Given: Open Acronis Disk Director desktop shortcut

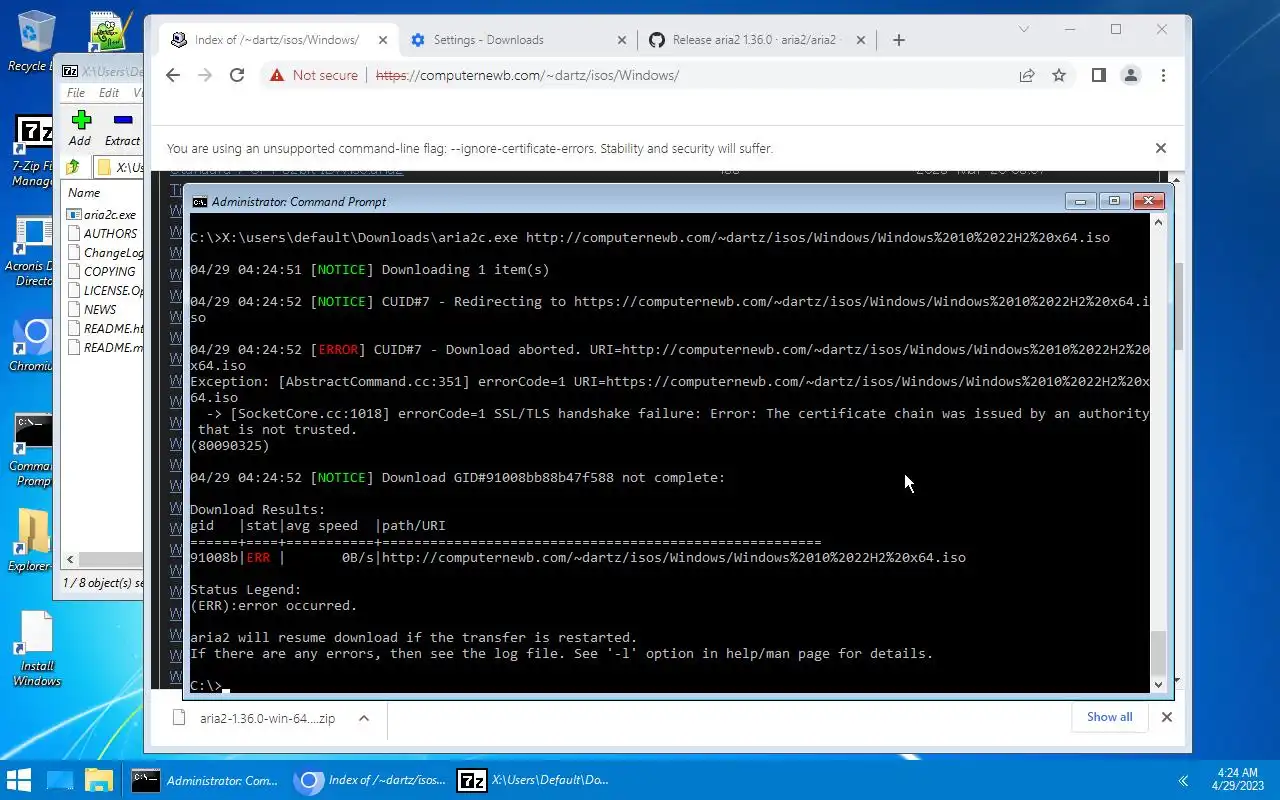Looking at the screenshot, I should (33, 251).
